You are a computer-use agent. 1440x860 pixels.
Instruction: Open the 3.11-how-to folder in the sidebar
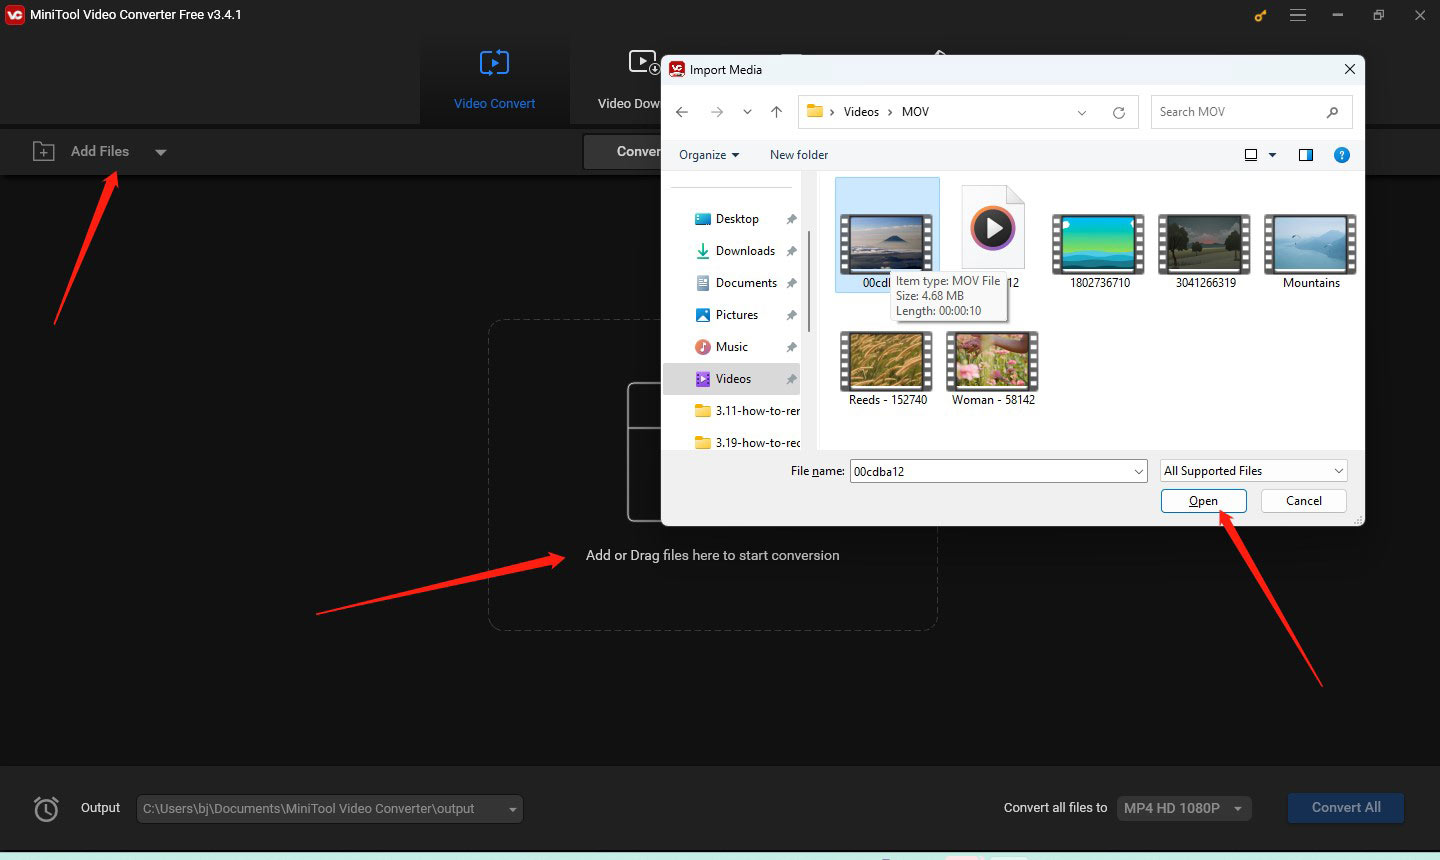[x=747, y=411]
